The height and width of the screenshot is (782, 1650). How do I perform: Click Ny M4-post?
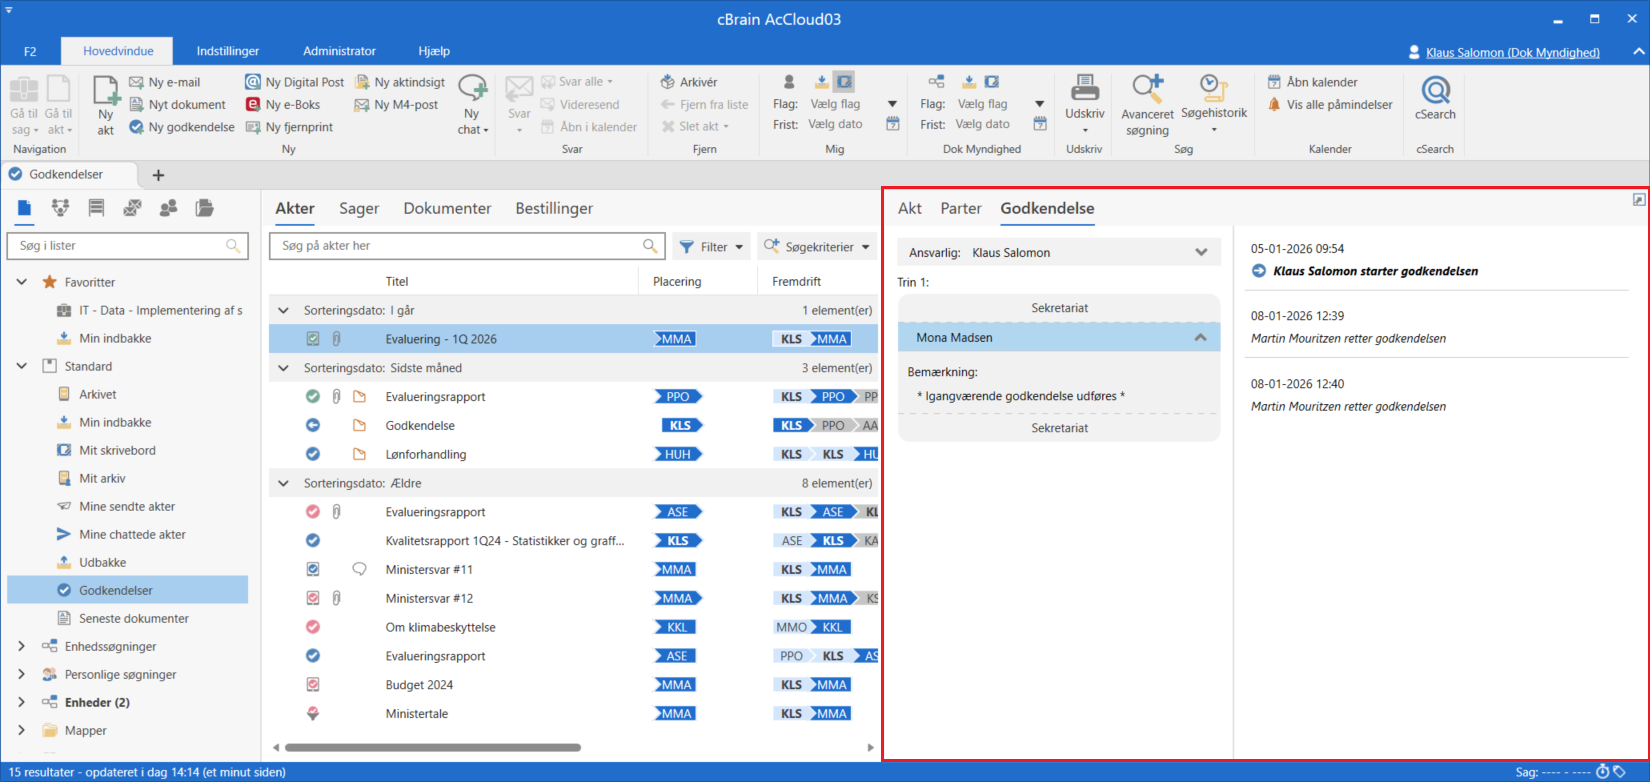396,104
